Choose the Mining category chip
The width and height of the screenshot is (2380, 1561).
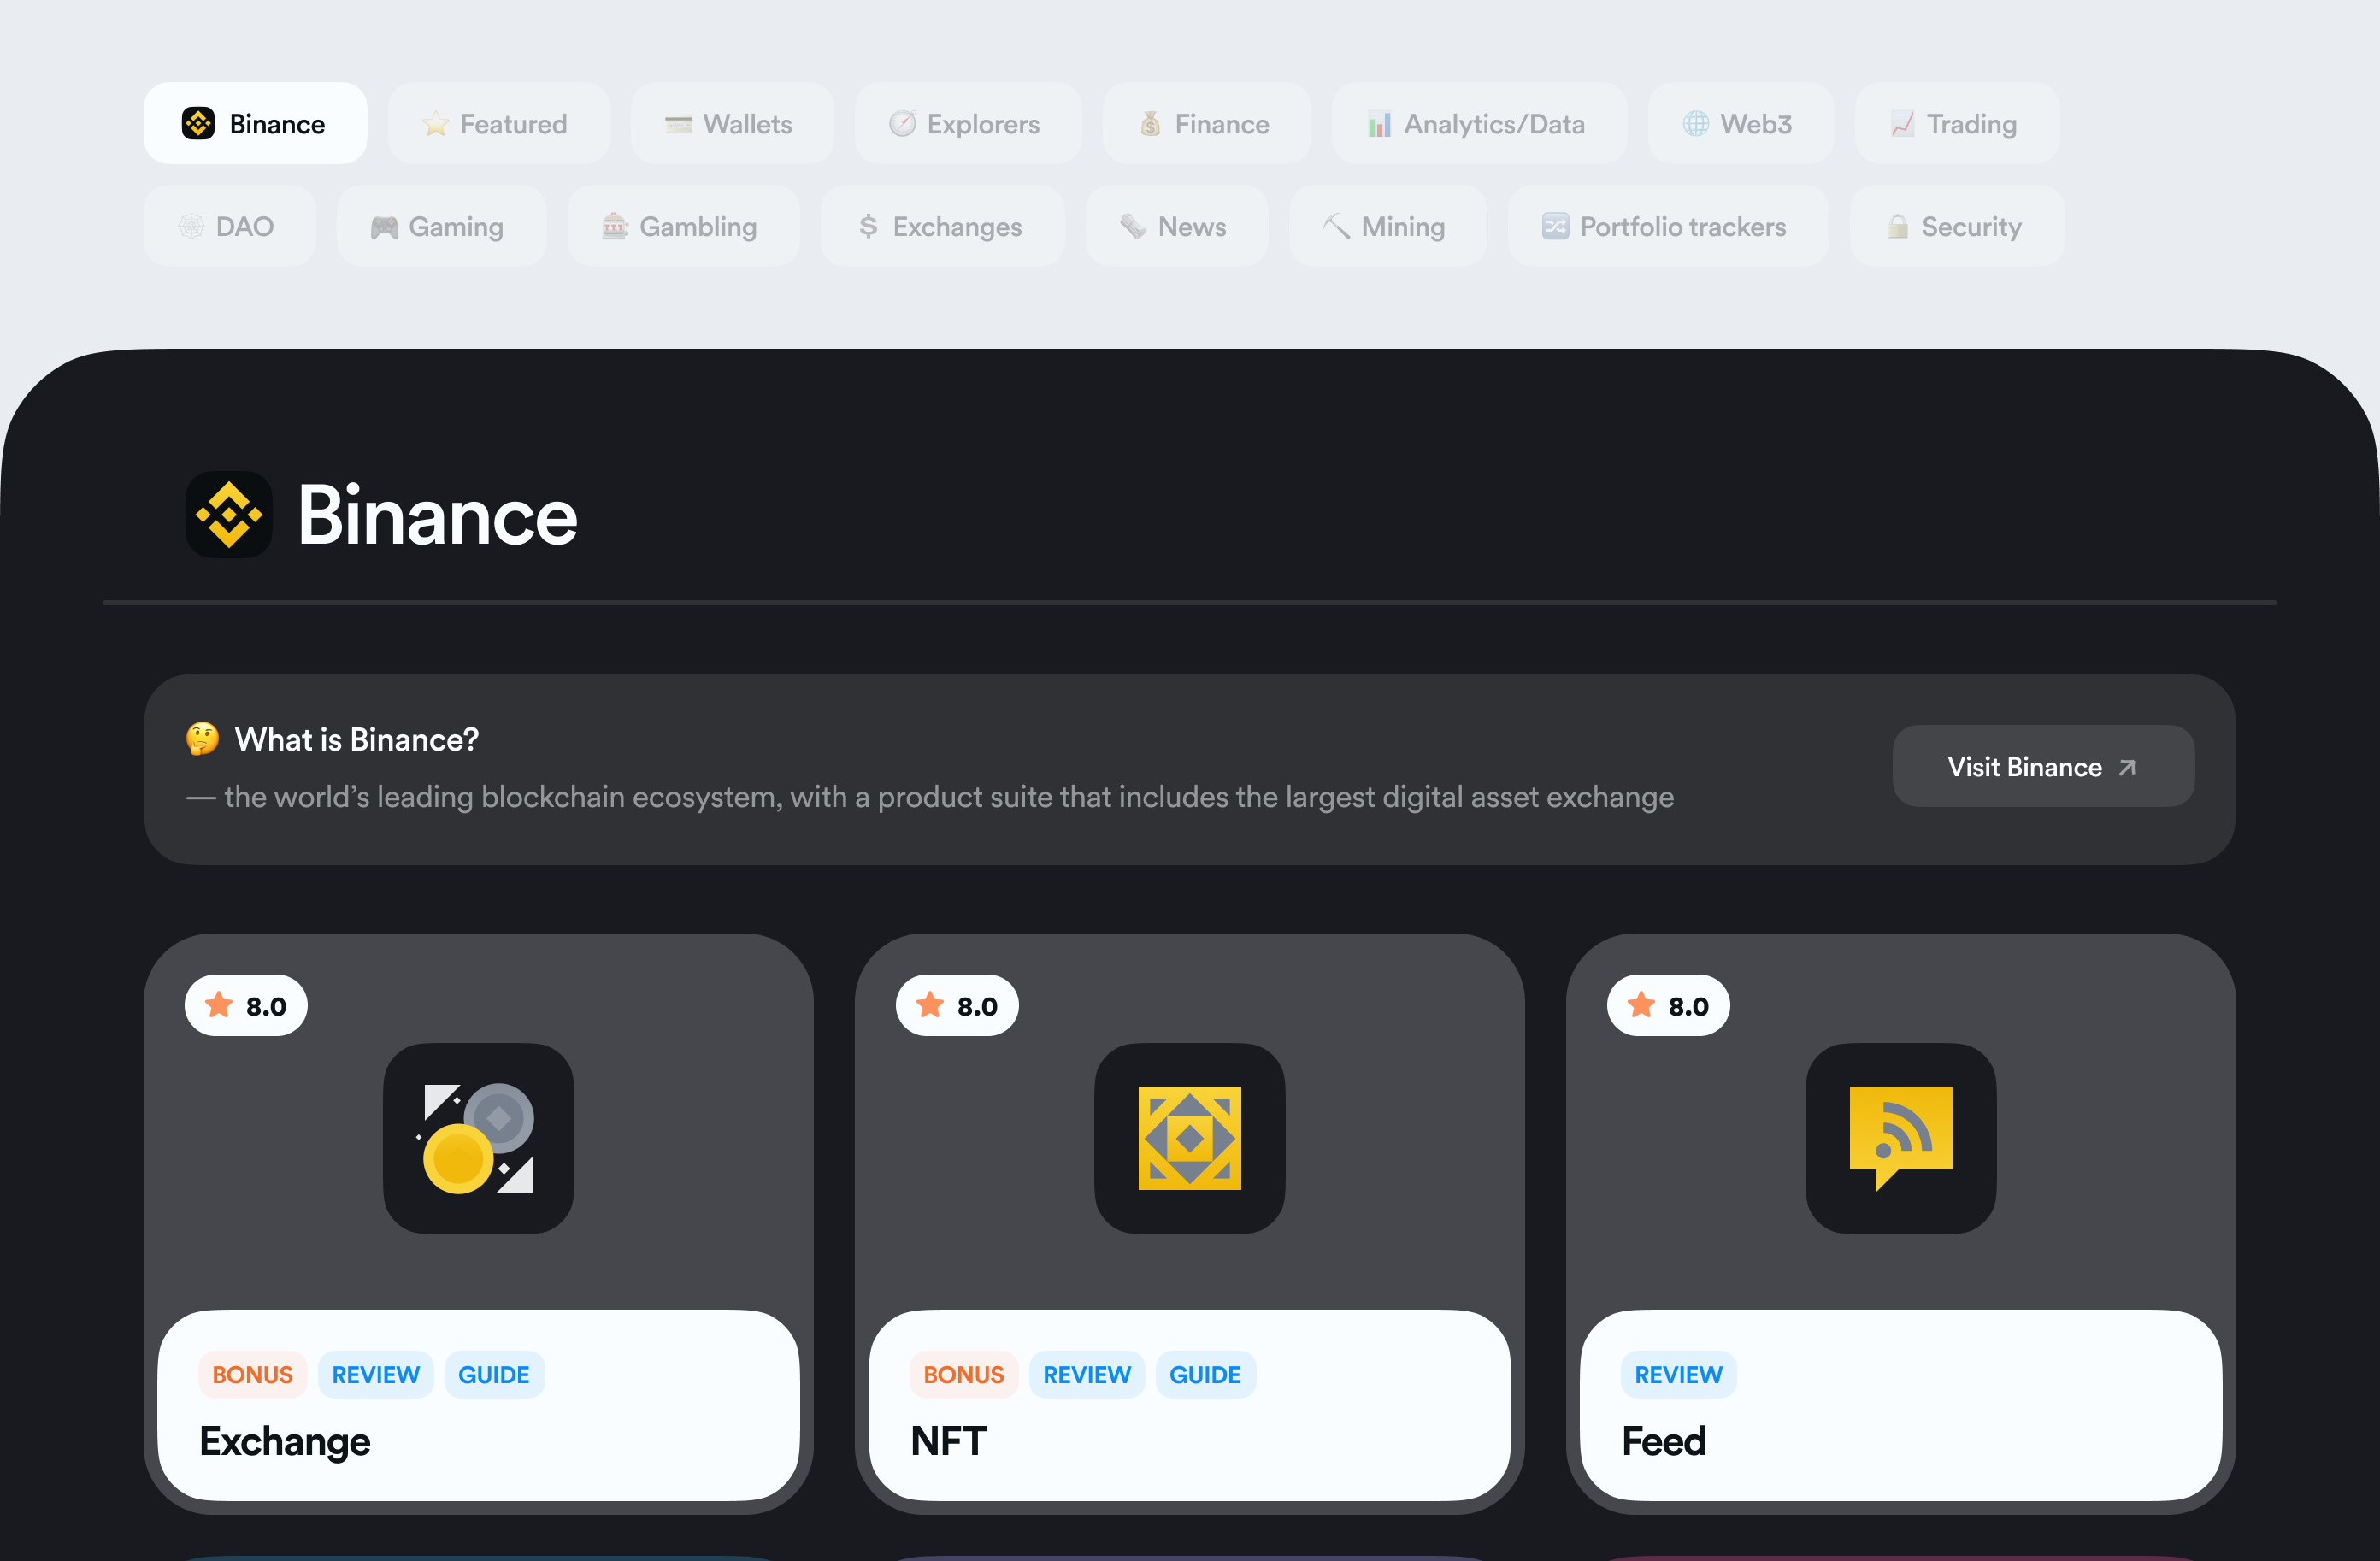1386,227
